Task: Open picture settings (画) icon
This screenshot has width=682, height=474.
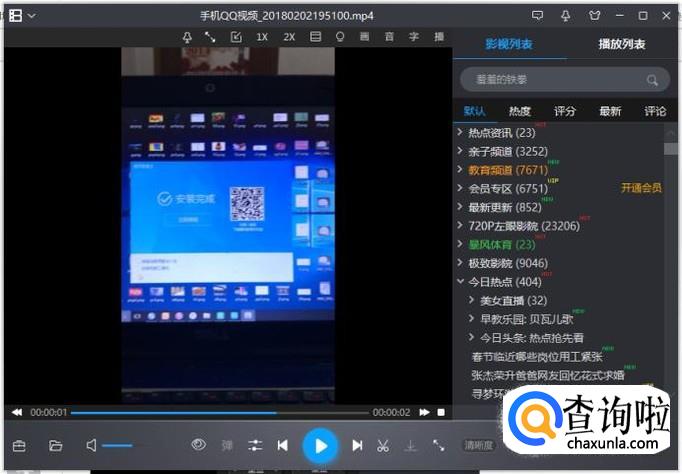Action: click(364, 37)
